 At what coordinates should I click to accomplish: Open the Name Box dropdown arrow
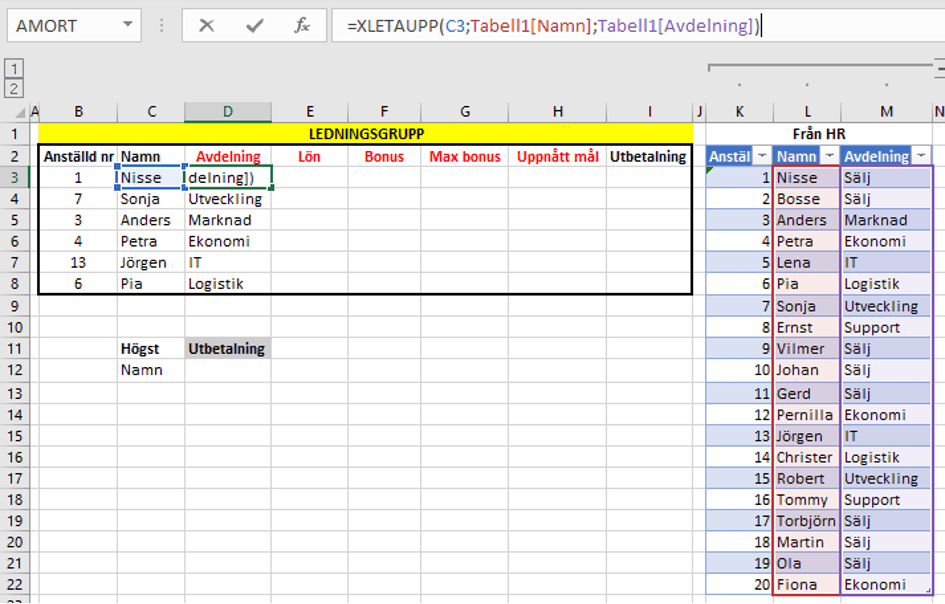(x=127, y=25)
